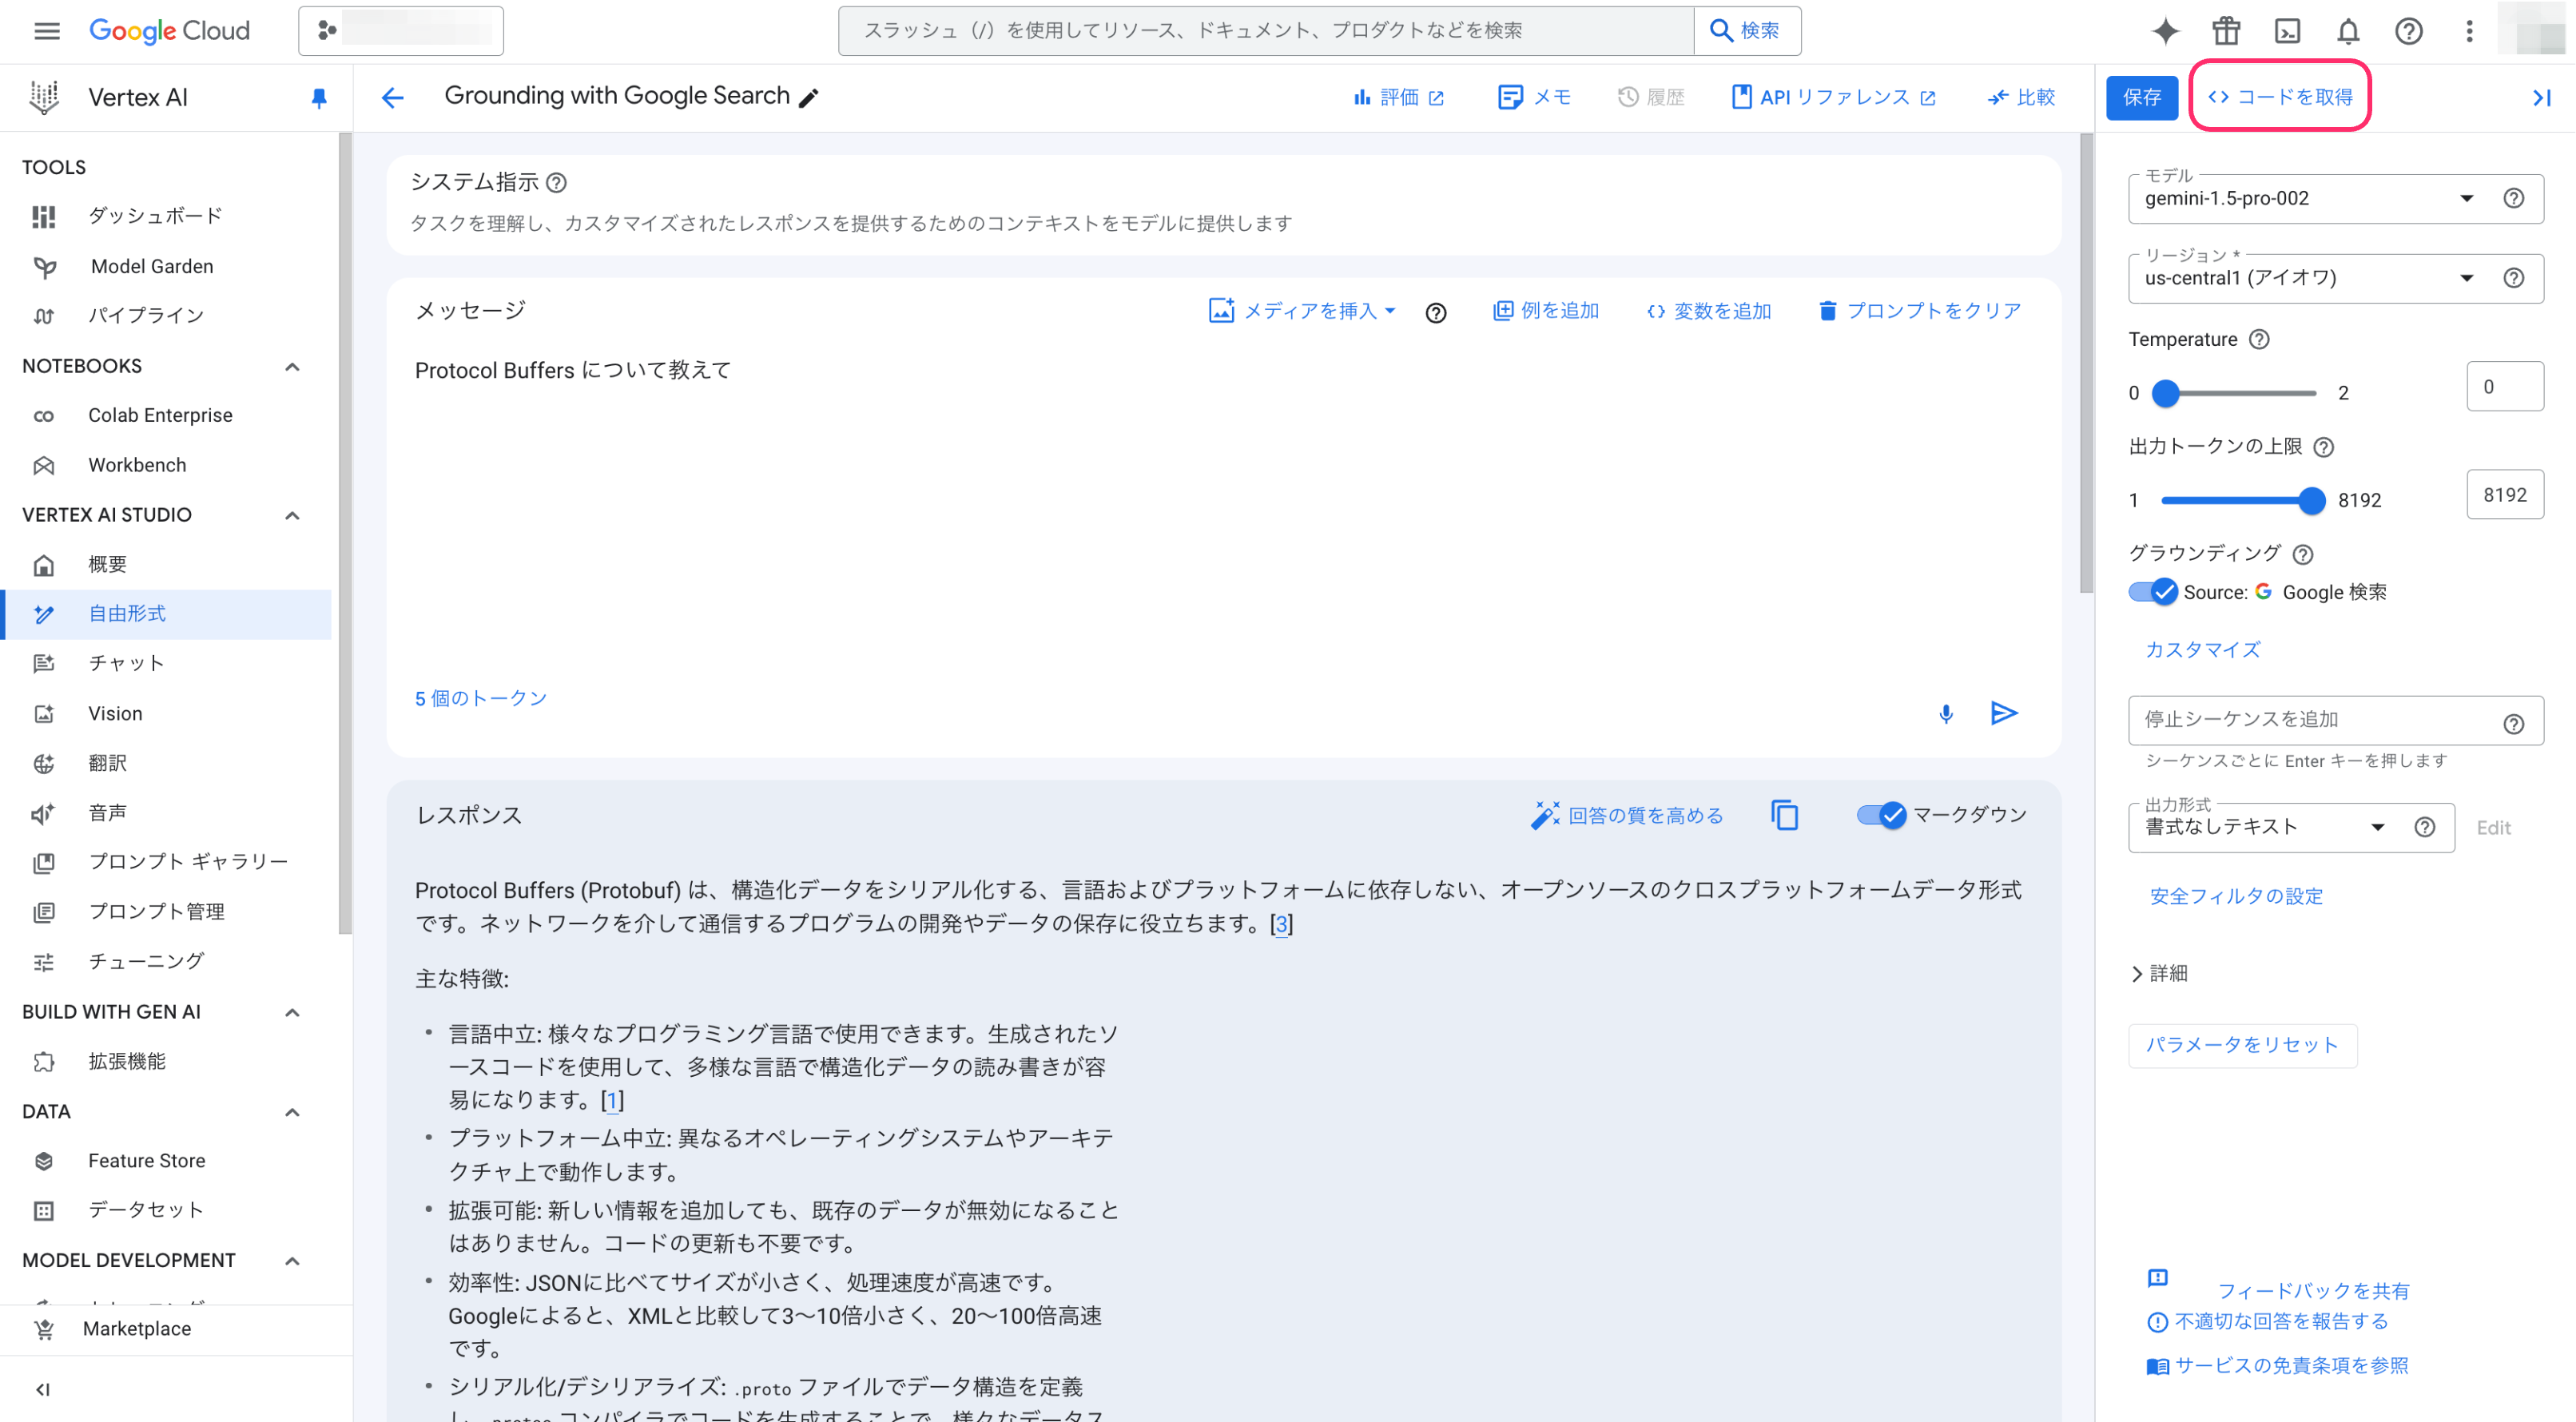2576x1422 pixels.
Task: Click the notifications bell icon
Action: pyautogui.click(x=2347, y=31)
